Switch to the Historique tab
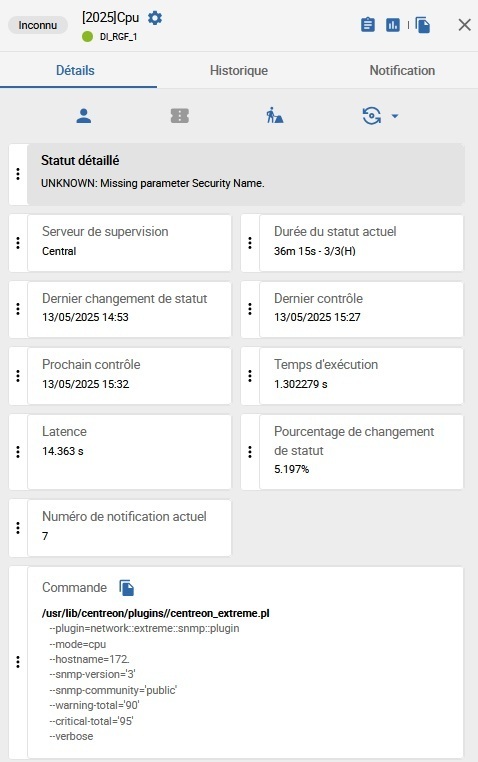The image size is (478, 762). 239,70
